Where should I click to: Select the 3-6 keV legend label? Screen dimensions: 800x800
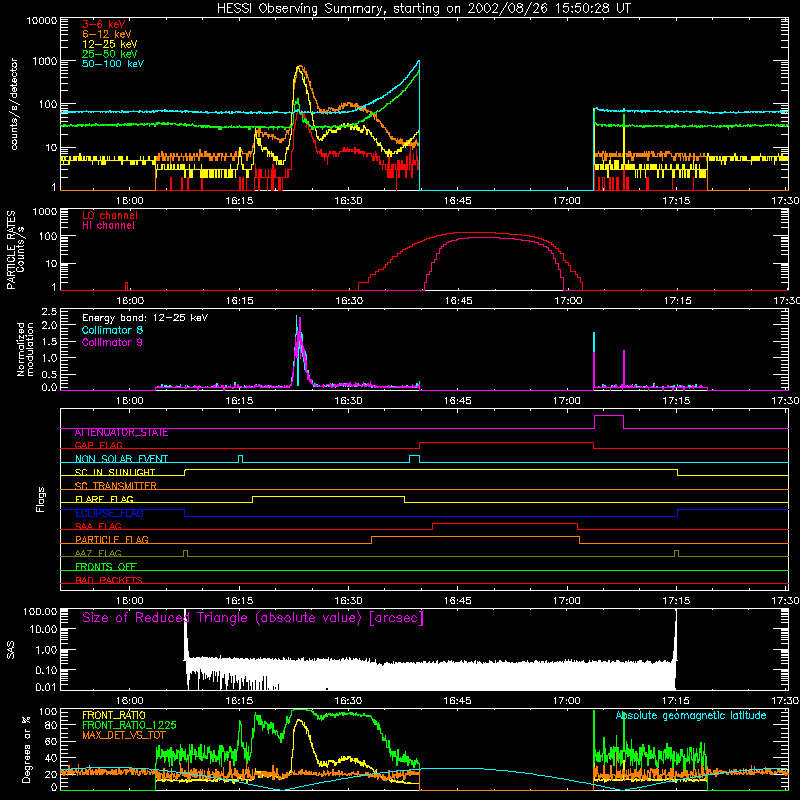(x=104, y=24)
